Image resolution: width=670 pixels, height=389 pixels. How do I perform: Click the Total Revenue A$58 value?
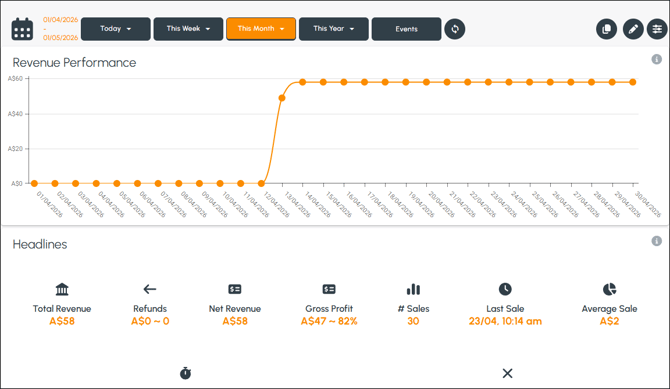[62, 321]
